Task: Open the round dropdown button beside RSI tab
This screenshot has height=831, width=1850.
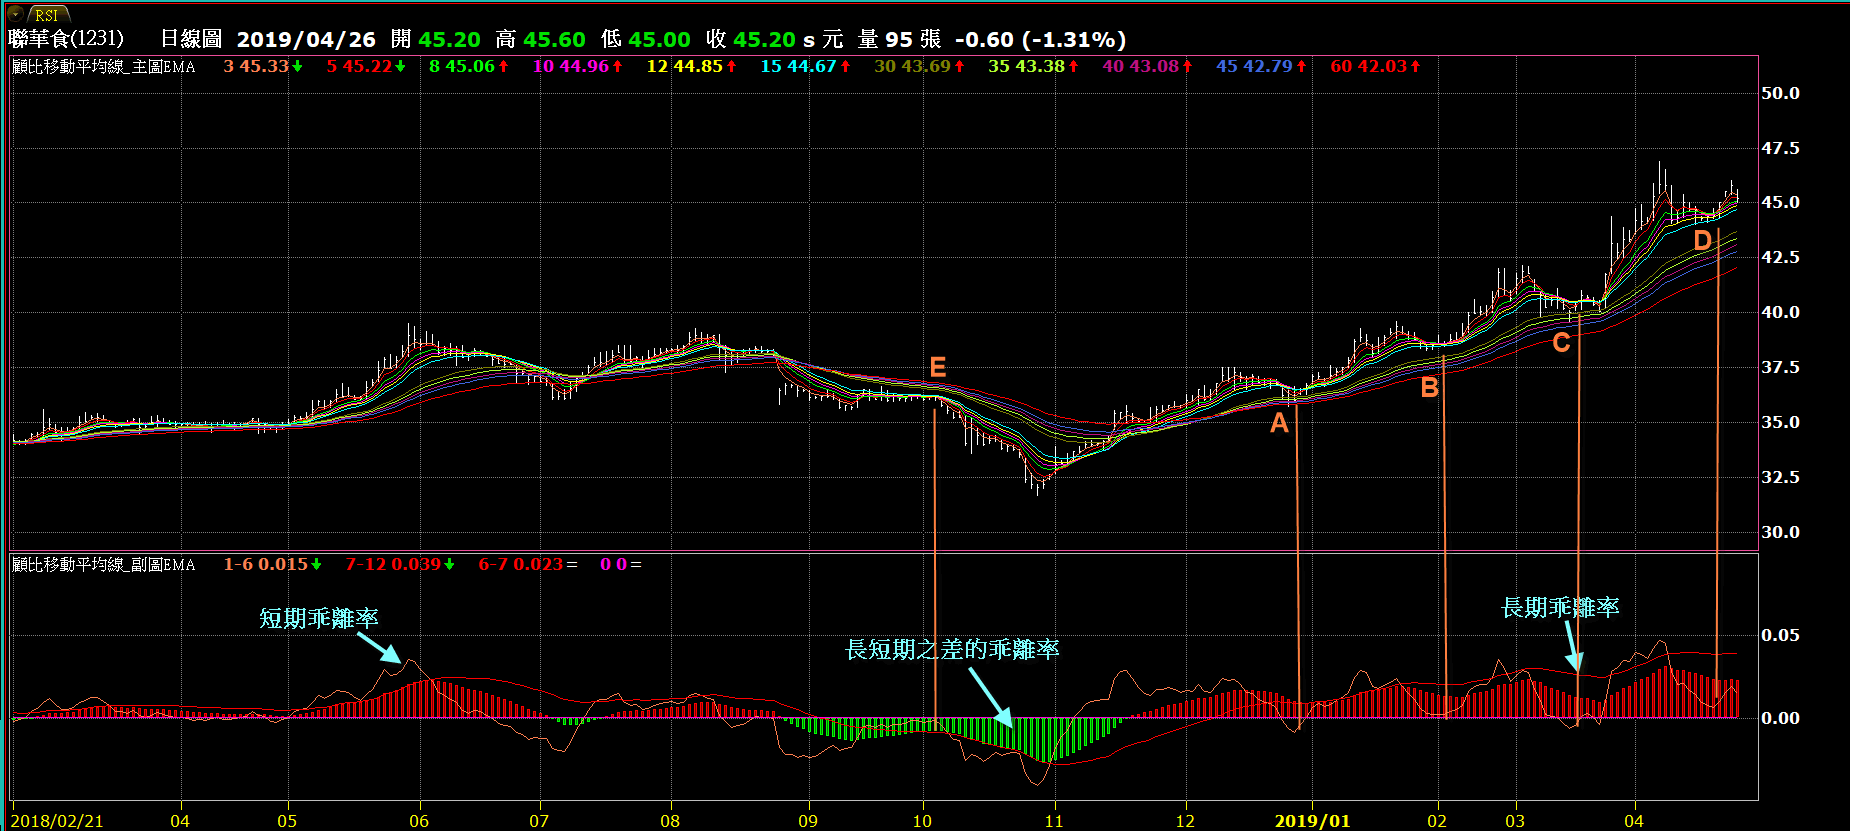Action: pos(15,14)
